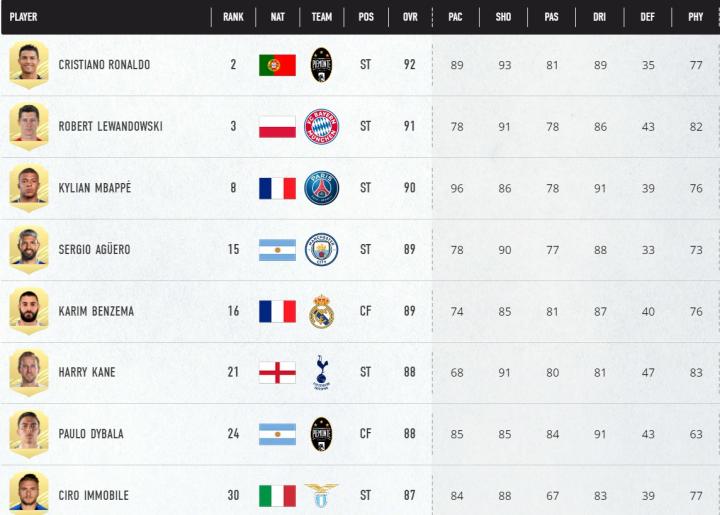Click Lazio club badge
Viewport: 720px width, 515px height.
[322, 495]
